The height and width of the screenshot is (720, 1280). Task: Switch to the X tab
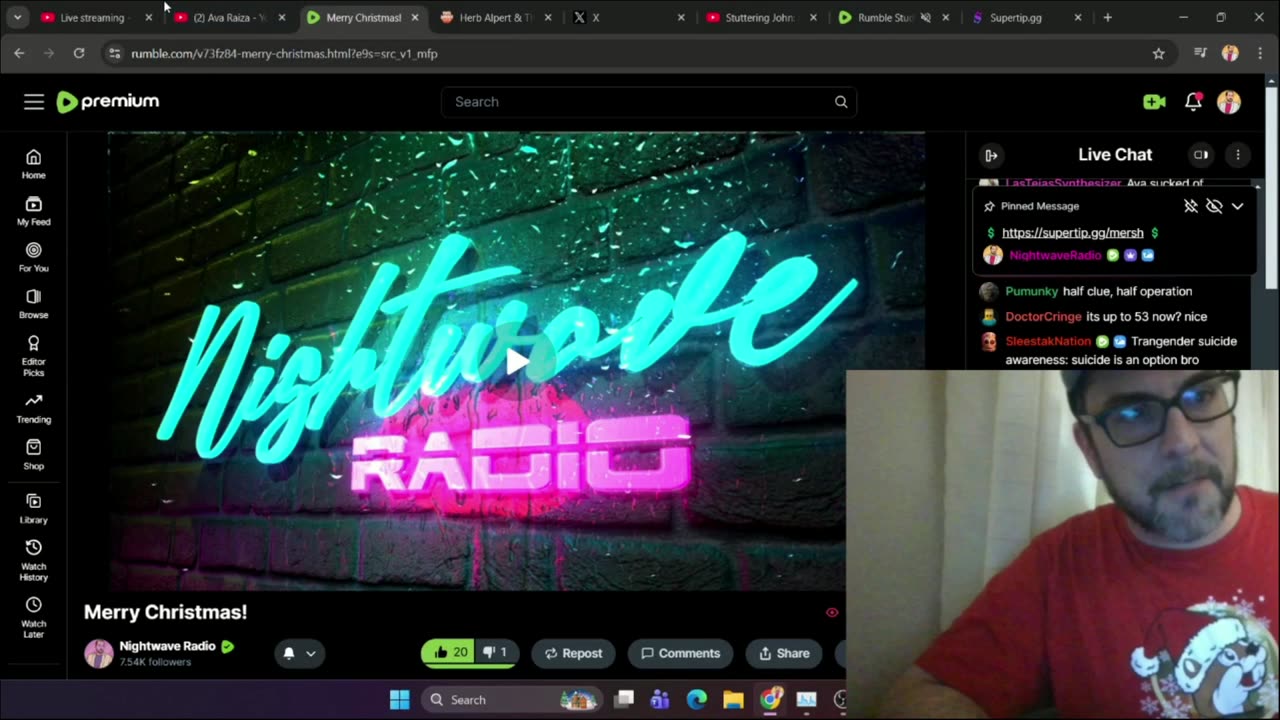point(628,18)
